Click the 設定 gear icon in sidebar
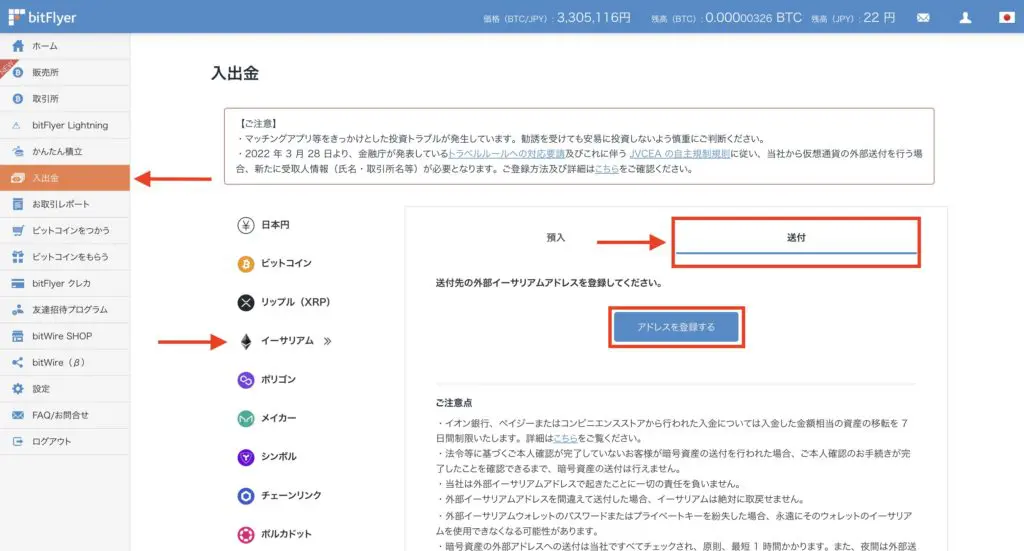The width and height of the screenshot is (1024, 551). tap(18, 388)
